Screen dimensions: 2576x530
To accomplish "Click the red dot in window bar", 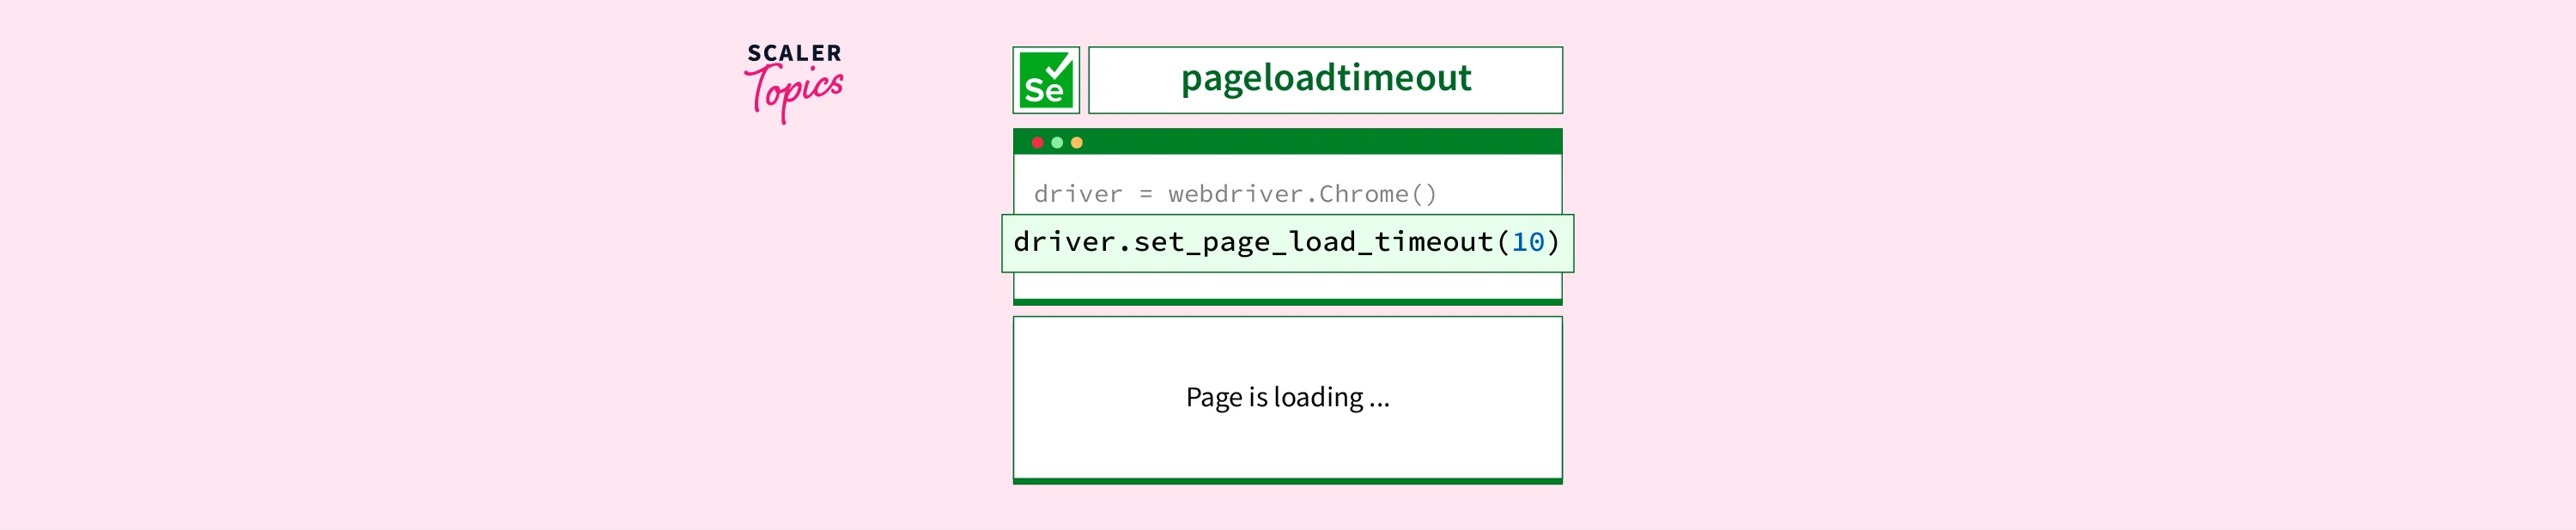I will click(x=1037, y=143).
